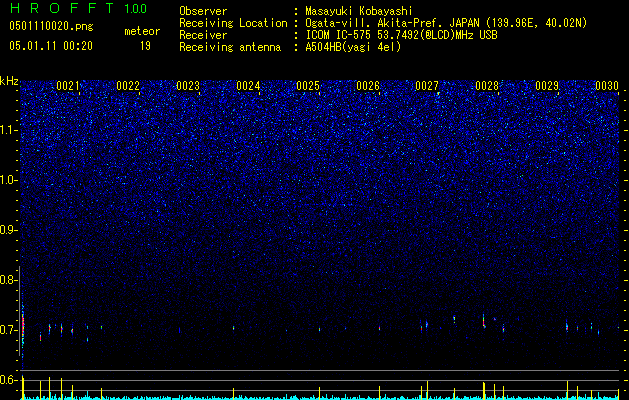Click the 1.0 frequency axis label
This screenshot has height=400, width=629.
click(x=7, y=180)
